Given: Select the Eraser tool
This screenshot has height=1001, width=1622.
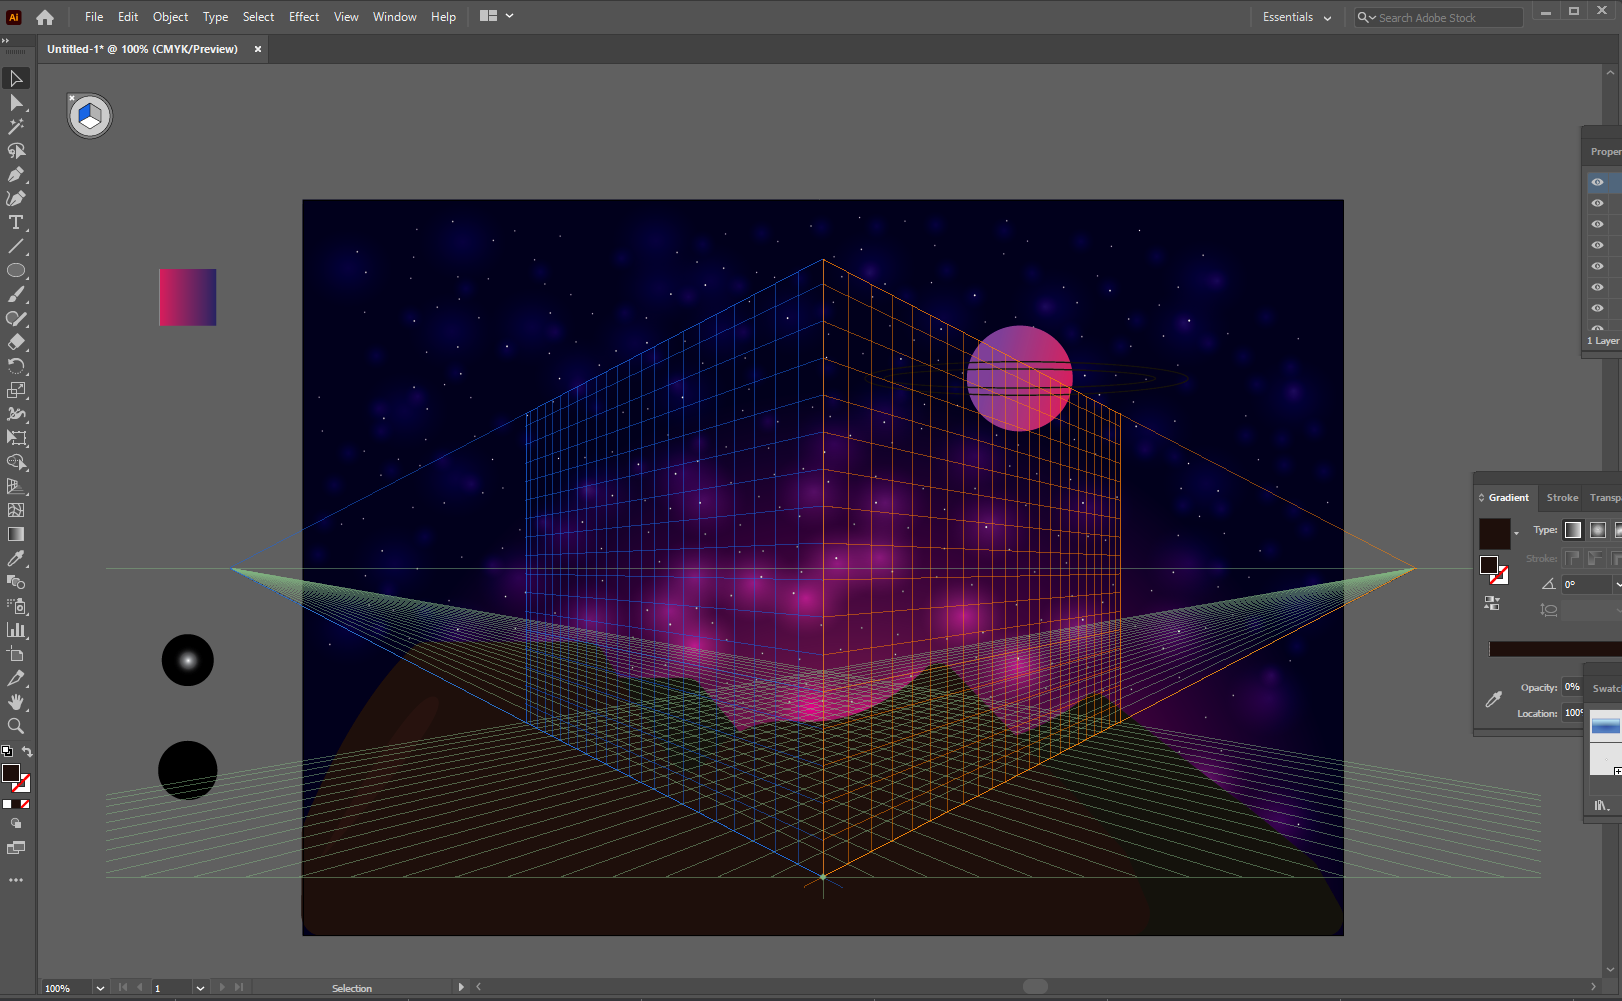Looking at the screenshot, I should [x=16, y=342].
